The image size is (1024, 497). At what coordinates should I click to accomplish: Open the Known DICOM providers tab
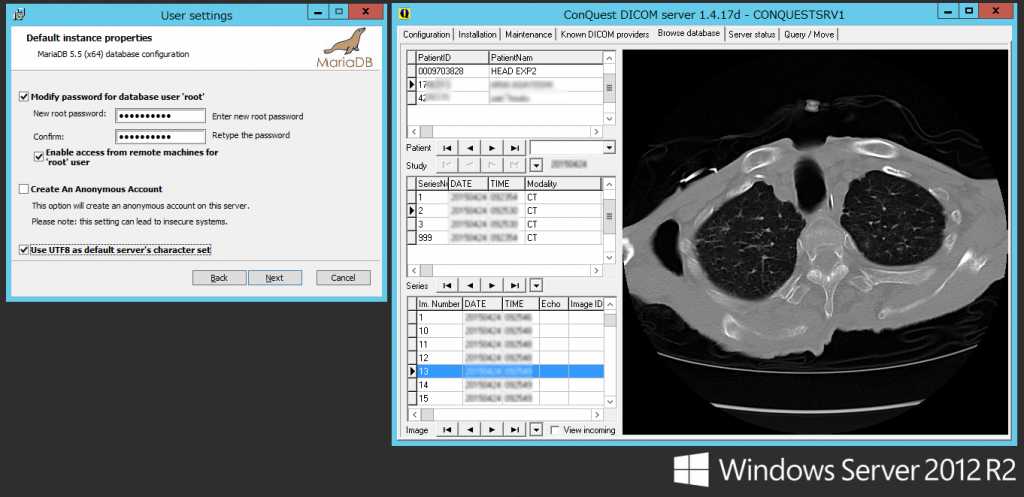click(x=603, y=35)
